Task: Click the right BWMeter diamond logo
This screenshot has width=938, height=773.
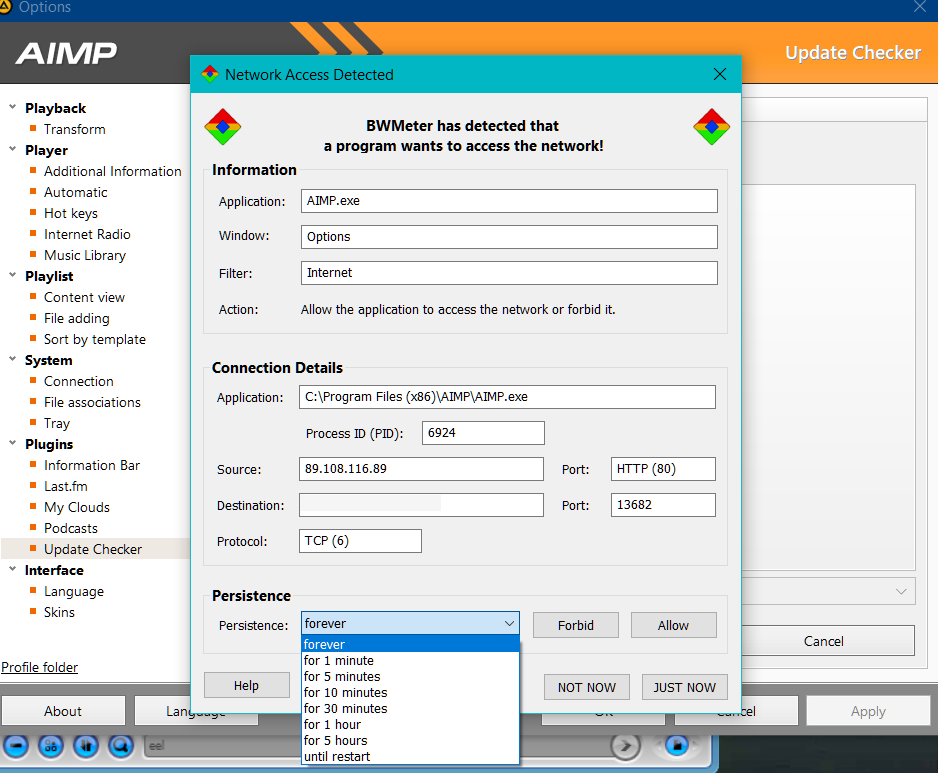Action: (x=711, y=127)
